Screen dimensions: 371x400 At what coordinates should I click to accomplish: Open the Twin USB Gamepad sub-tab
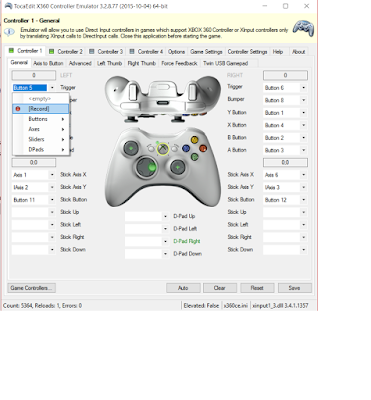[226, 63]
